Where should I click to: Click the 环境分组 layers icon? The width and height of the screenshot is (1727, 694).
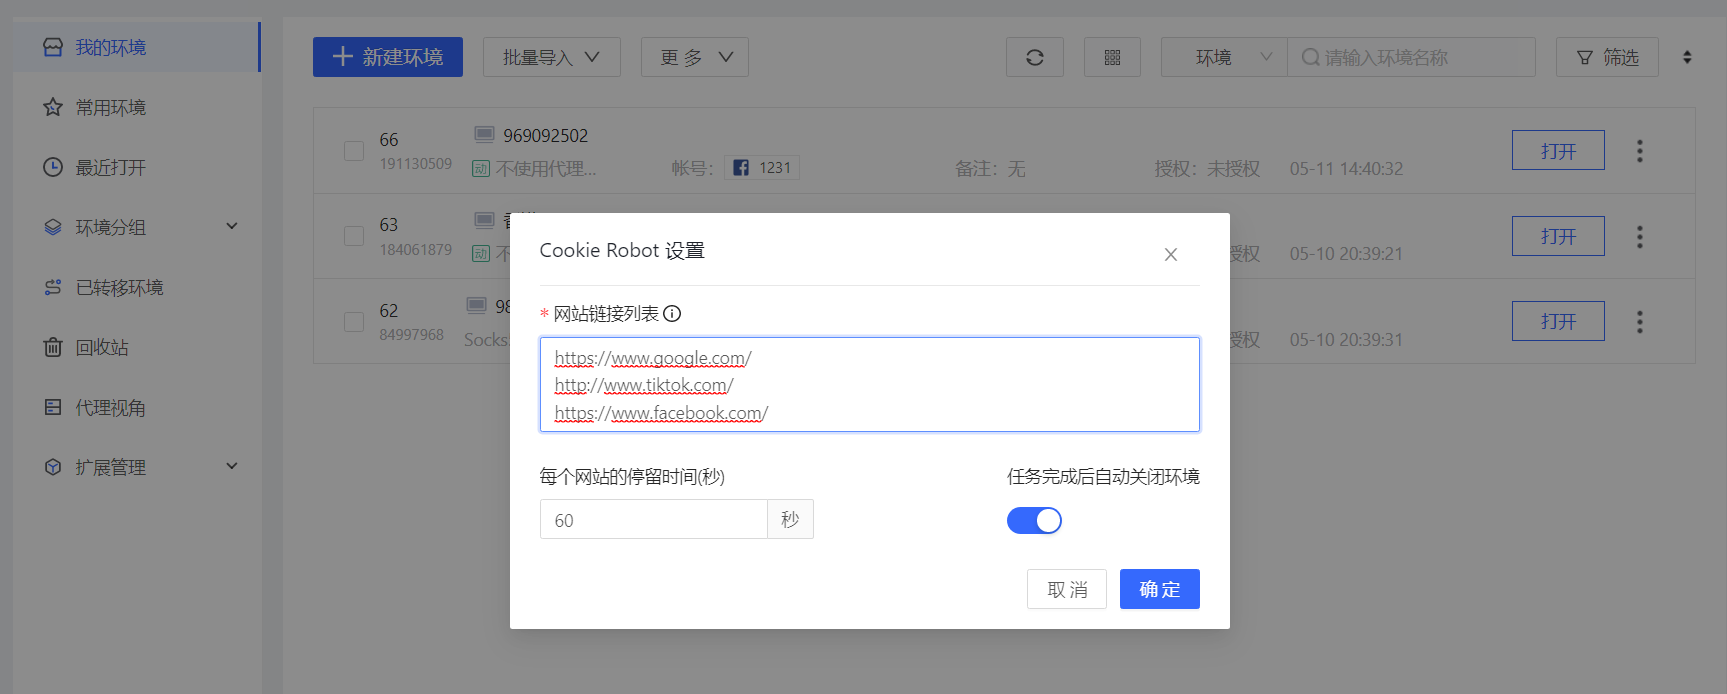coord(53,227)
